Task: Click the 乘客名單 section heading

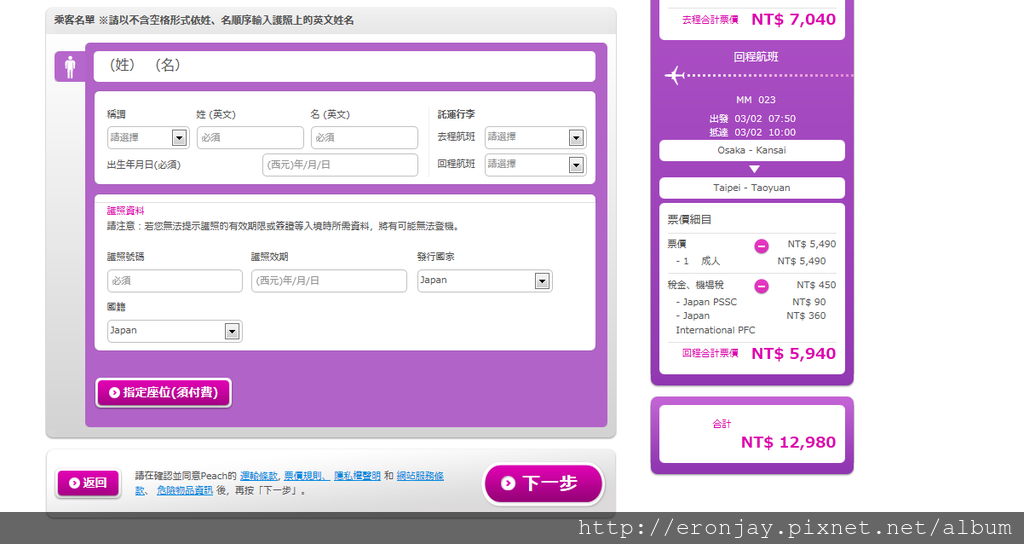Action: [74, 20]
